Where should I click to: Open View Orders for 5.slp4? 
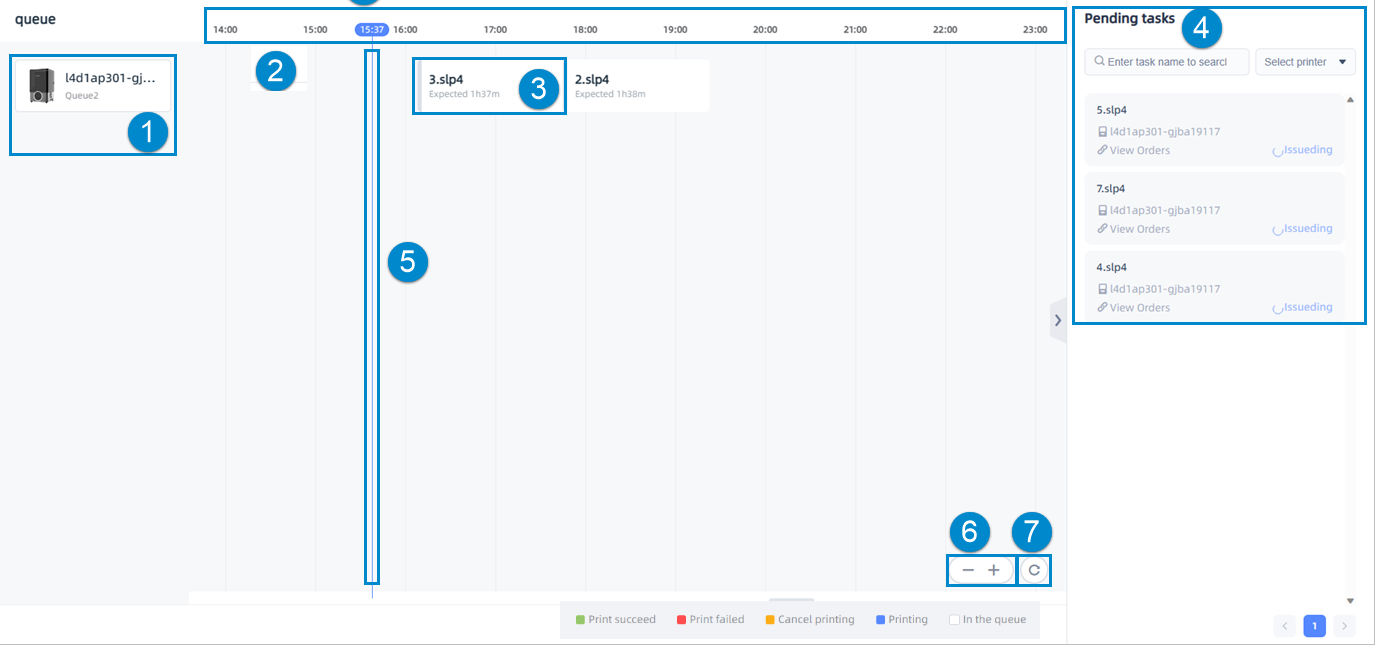[1139, 151]
